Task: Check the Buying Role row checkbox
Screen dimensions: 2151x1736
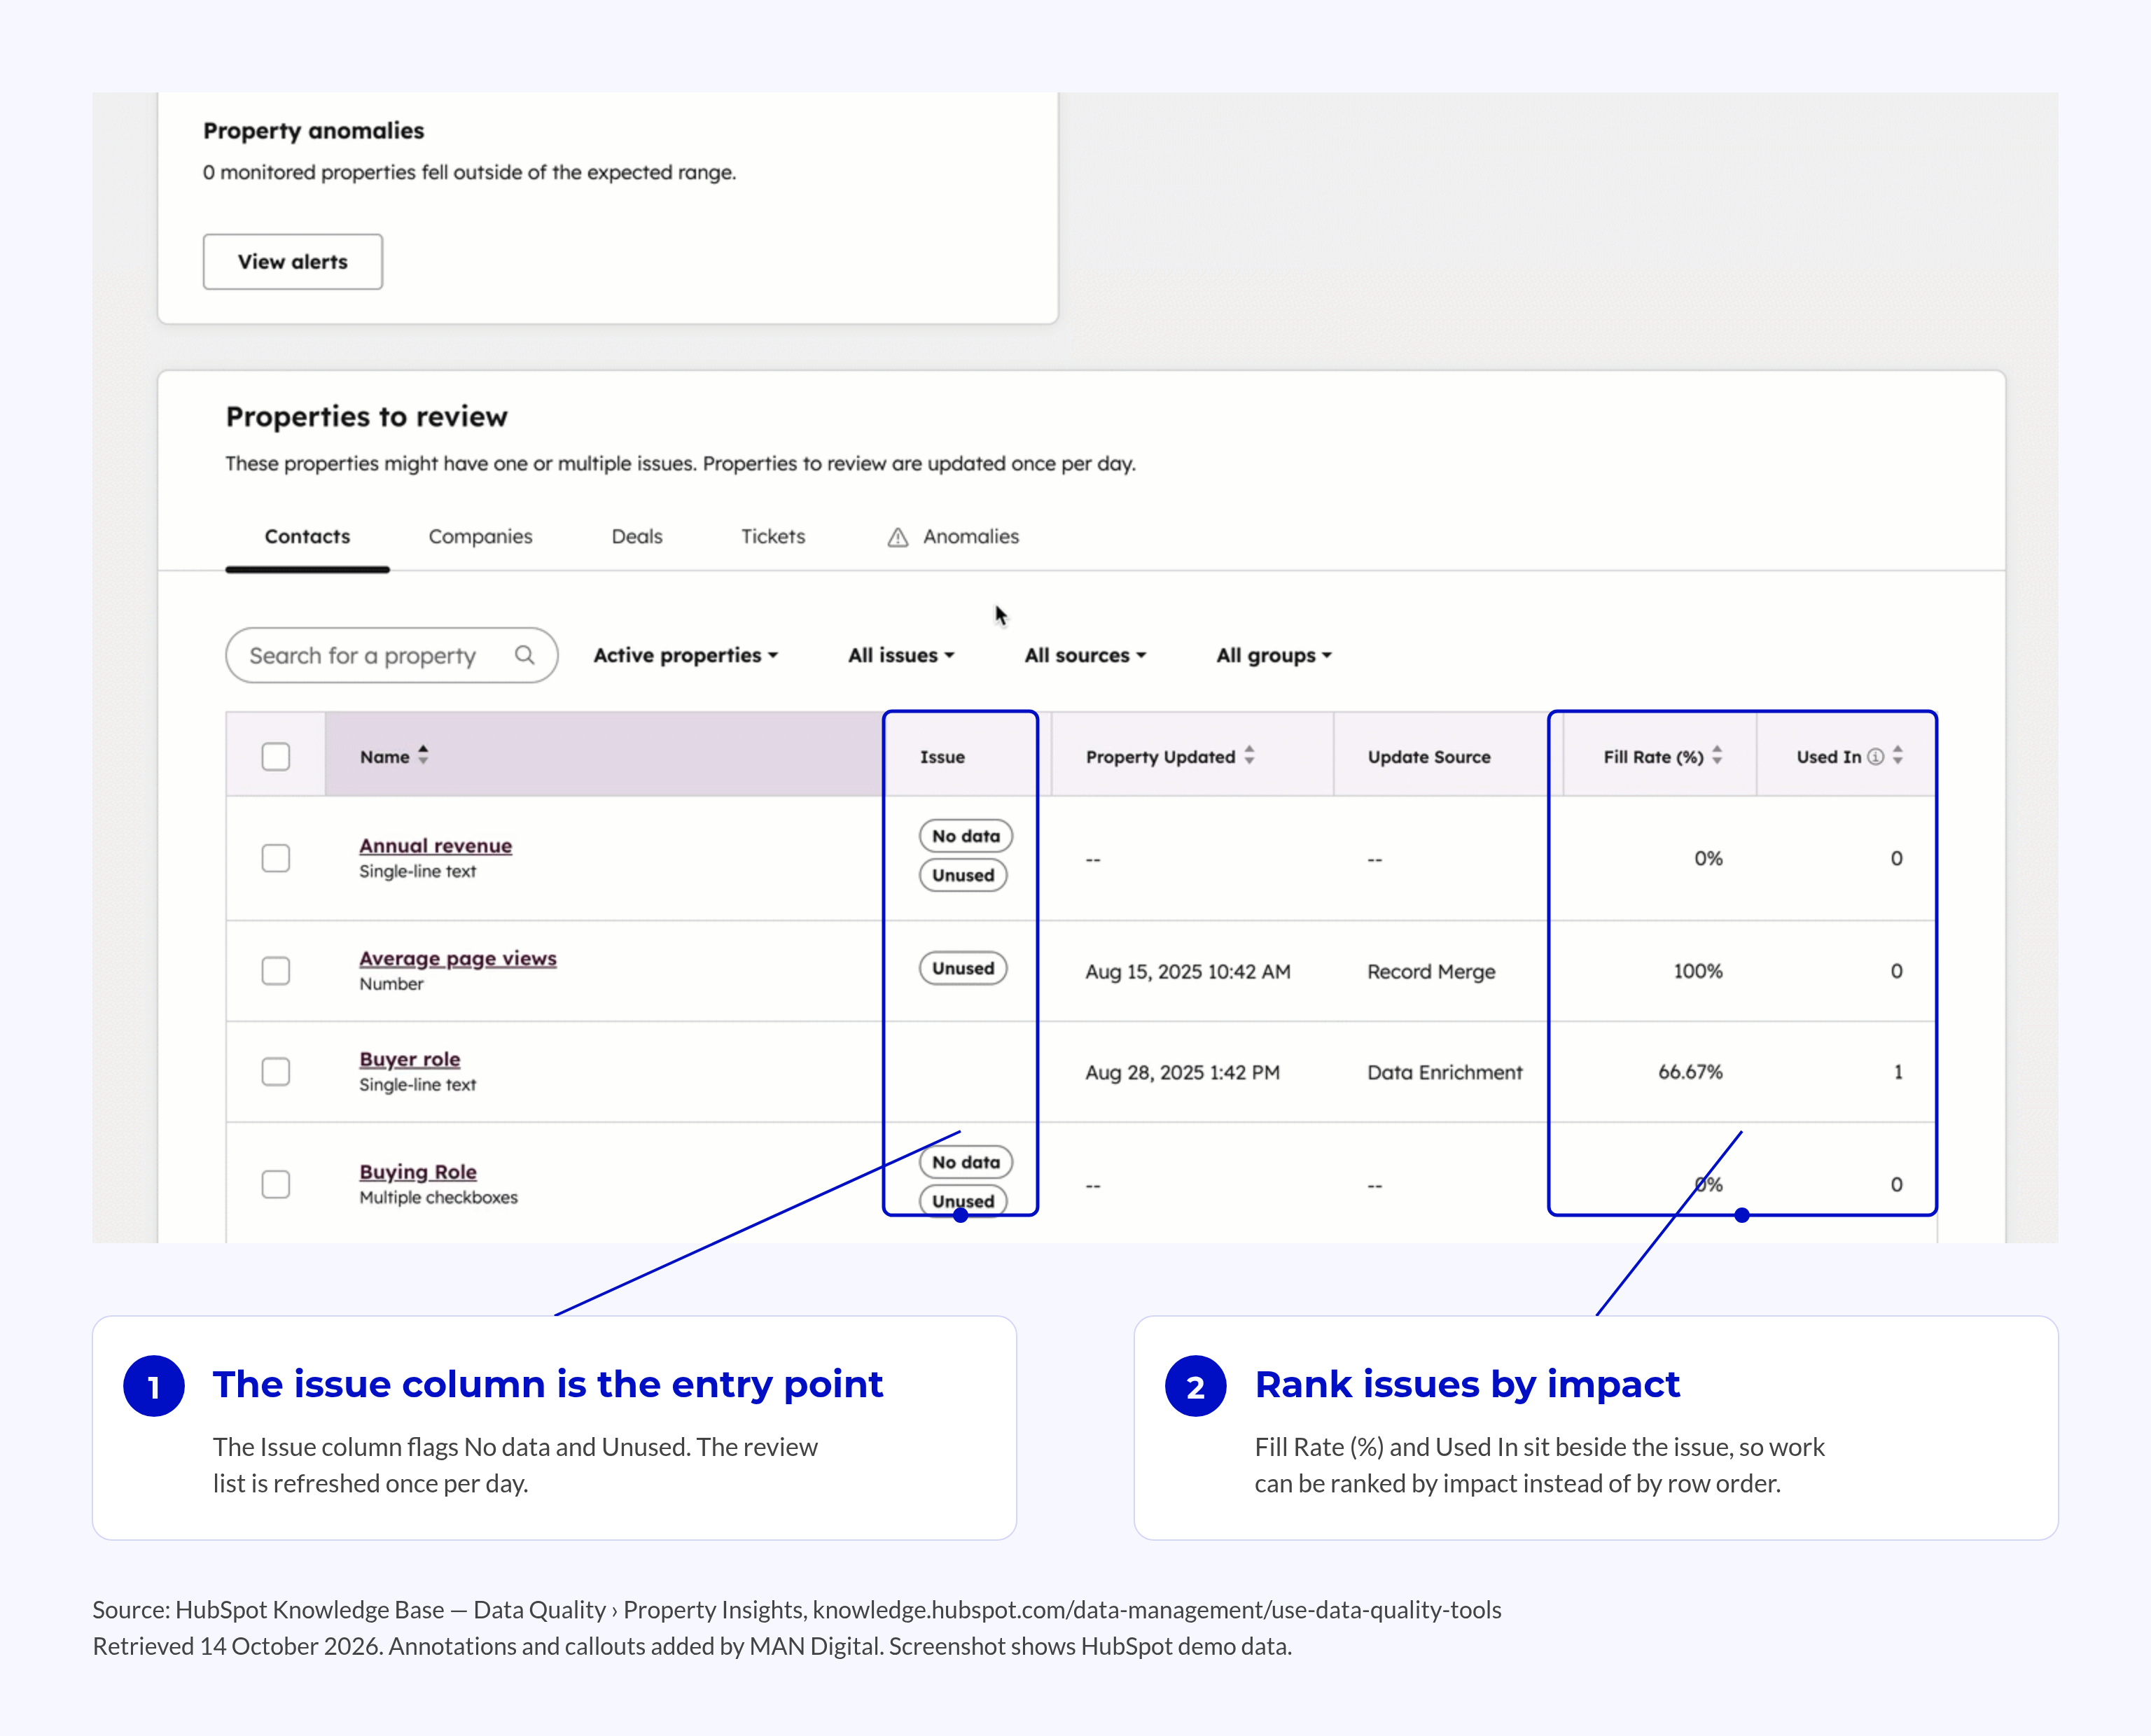Action: coord(276,1185)
